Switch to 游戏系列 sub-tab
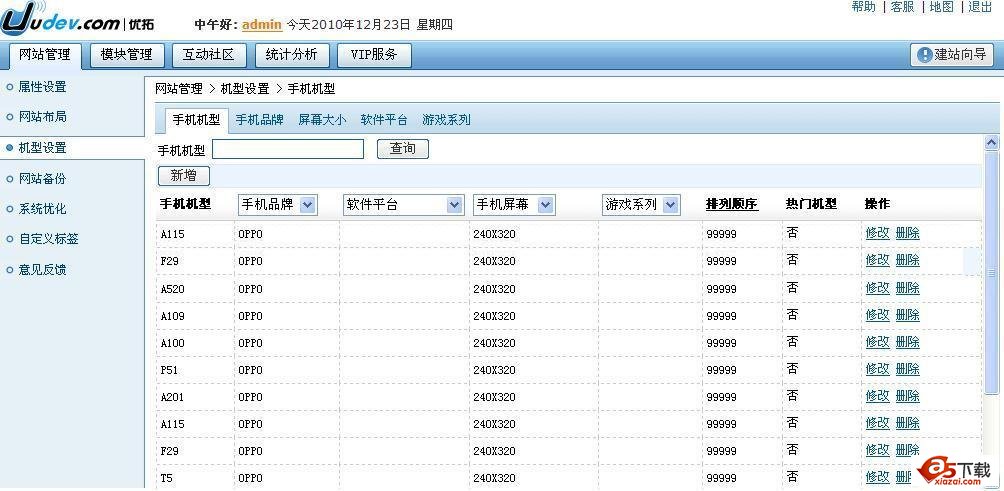Screen dimensions: 1004x491 [x=446, y=120]
